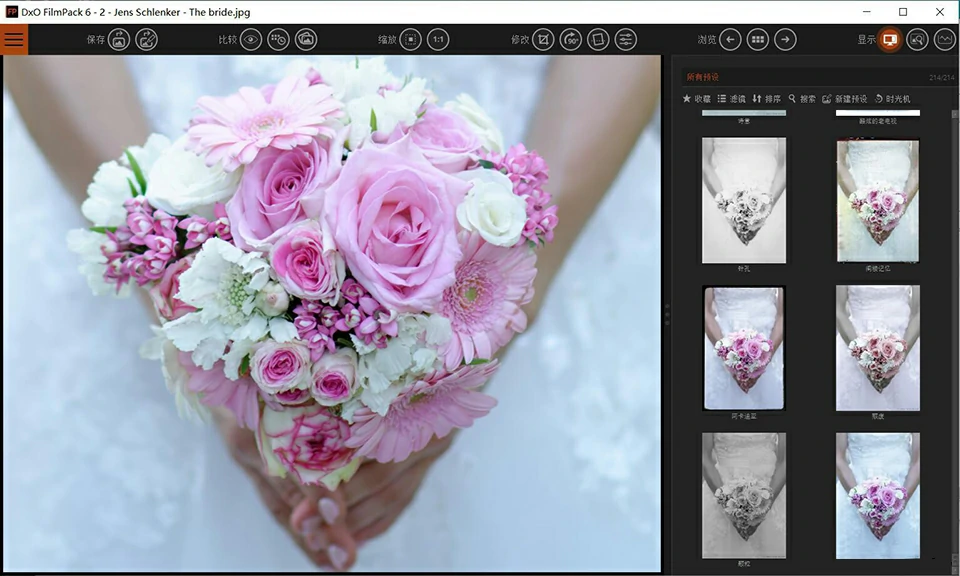The width and height of the screenshot is (960, 576).
Task: Go to the previous image arrow
Action: click(730, 40)
